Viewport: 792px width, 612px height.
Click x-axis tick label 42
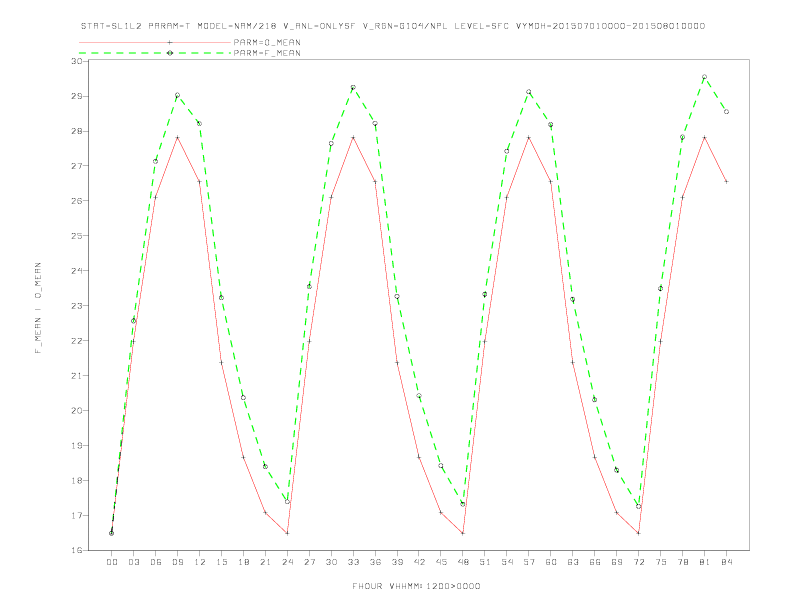click(x=419, y=562)
